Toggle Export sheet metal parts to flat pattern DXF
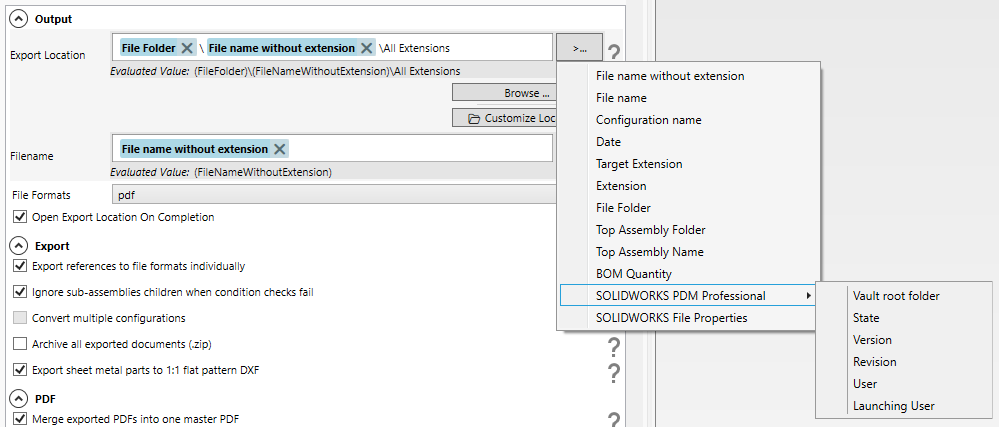The width and height of the screenshot is (999, 427). (20, 370)
